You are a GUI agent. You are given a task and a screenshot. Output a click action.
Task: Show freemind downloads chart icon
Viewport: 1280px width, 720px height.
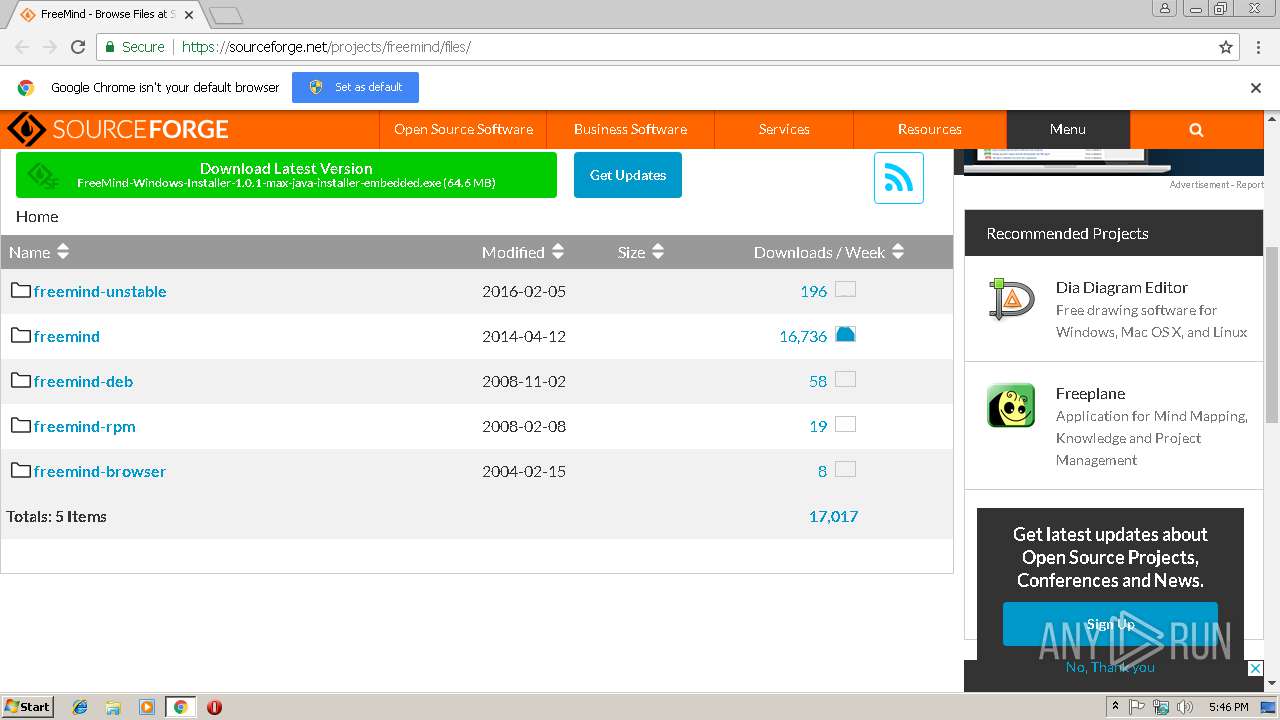[845, 334]
